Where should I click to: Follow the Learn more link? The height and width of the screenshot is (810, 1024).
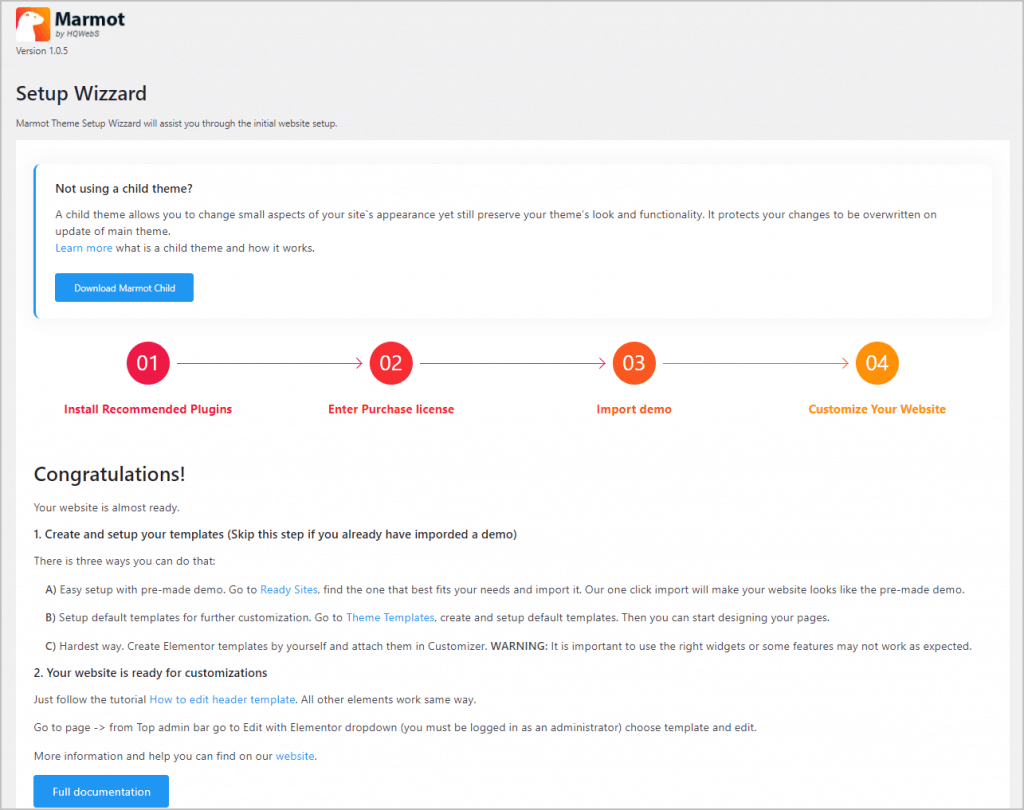[x=84, y=248]
